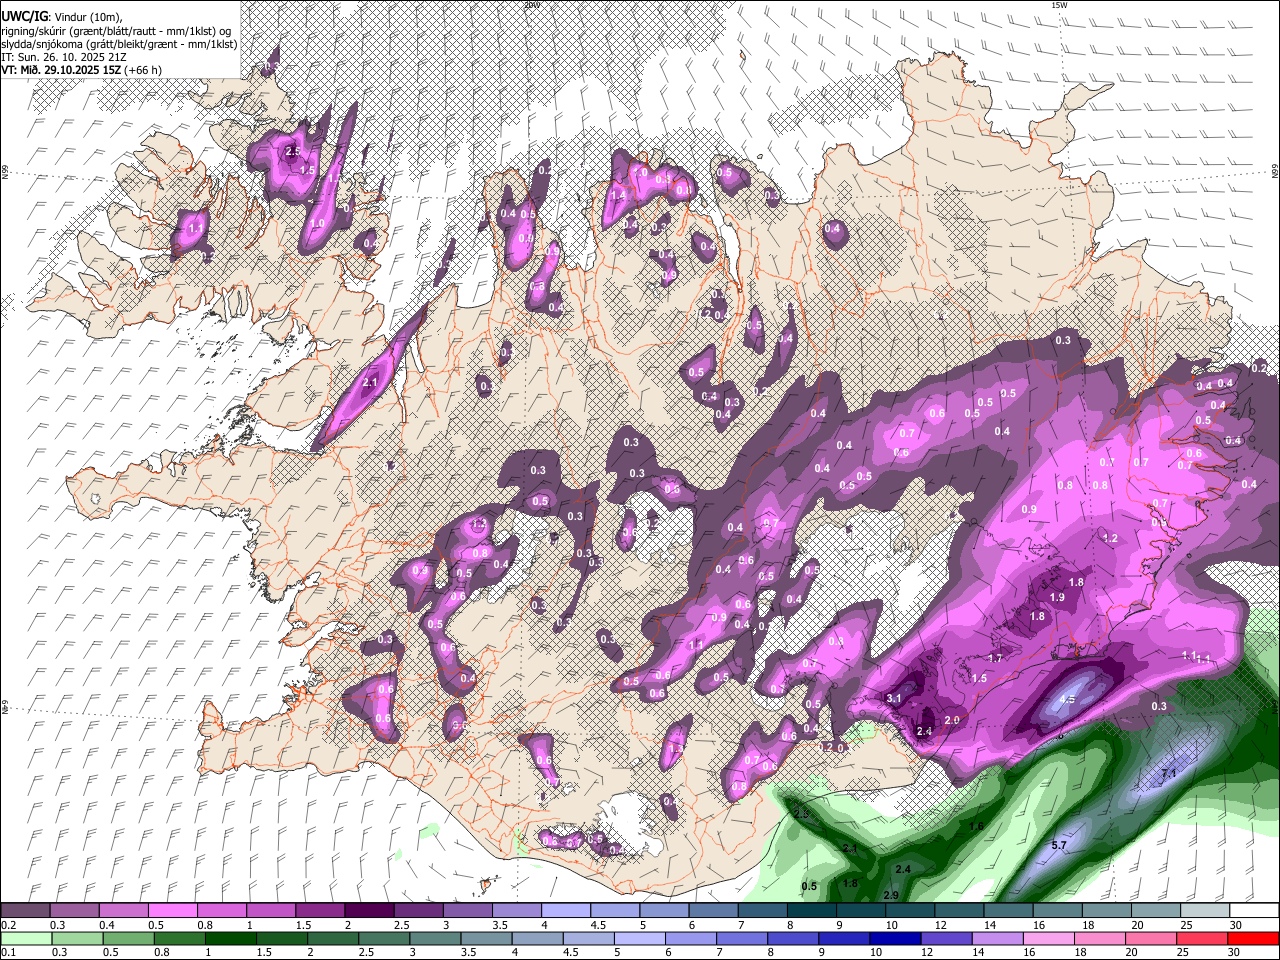Click the 0.1 label in the rain legend
The image size is (1280, 960).
pos(8,952)
